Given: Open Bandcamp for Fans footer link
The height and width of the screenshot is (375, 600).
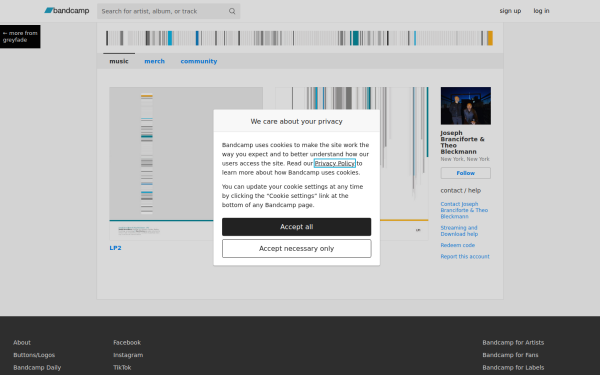Looking at the screenshot, I should click(x=510, y=355).
